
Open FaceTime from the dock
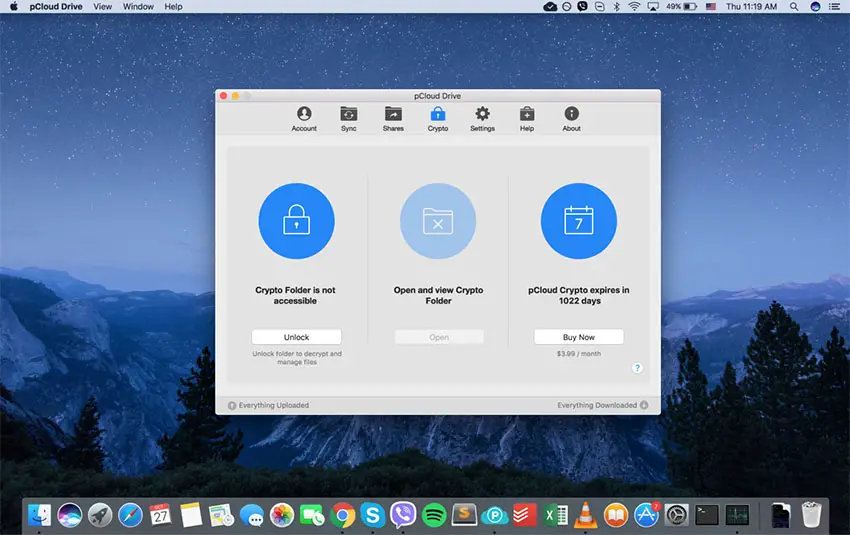(x=312, y=515)
